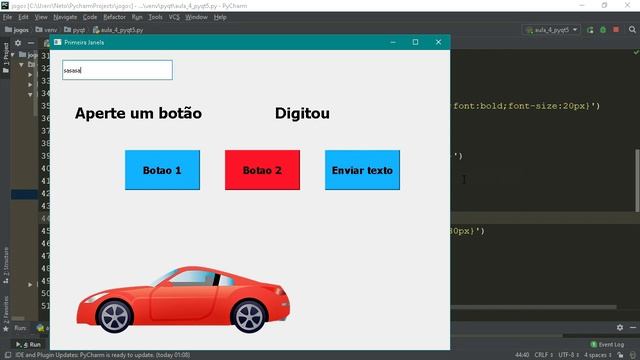Maximize the Primeira Janela window

416,42
